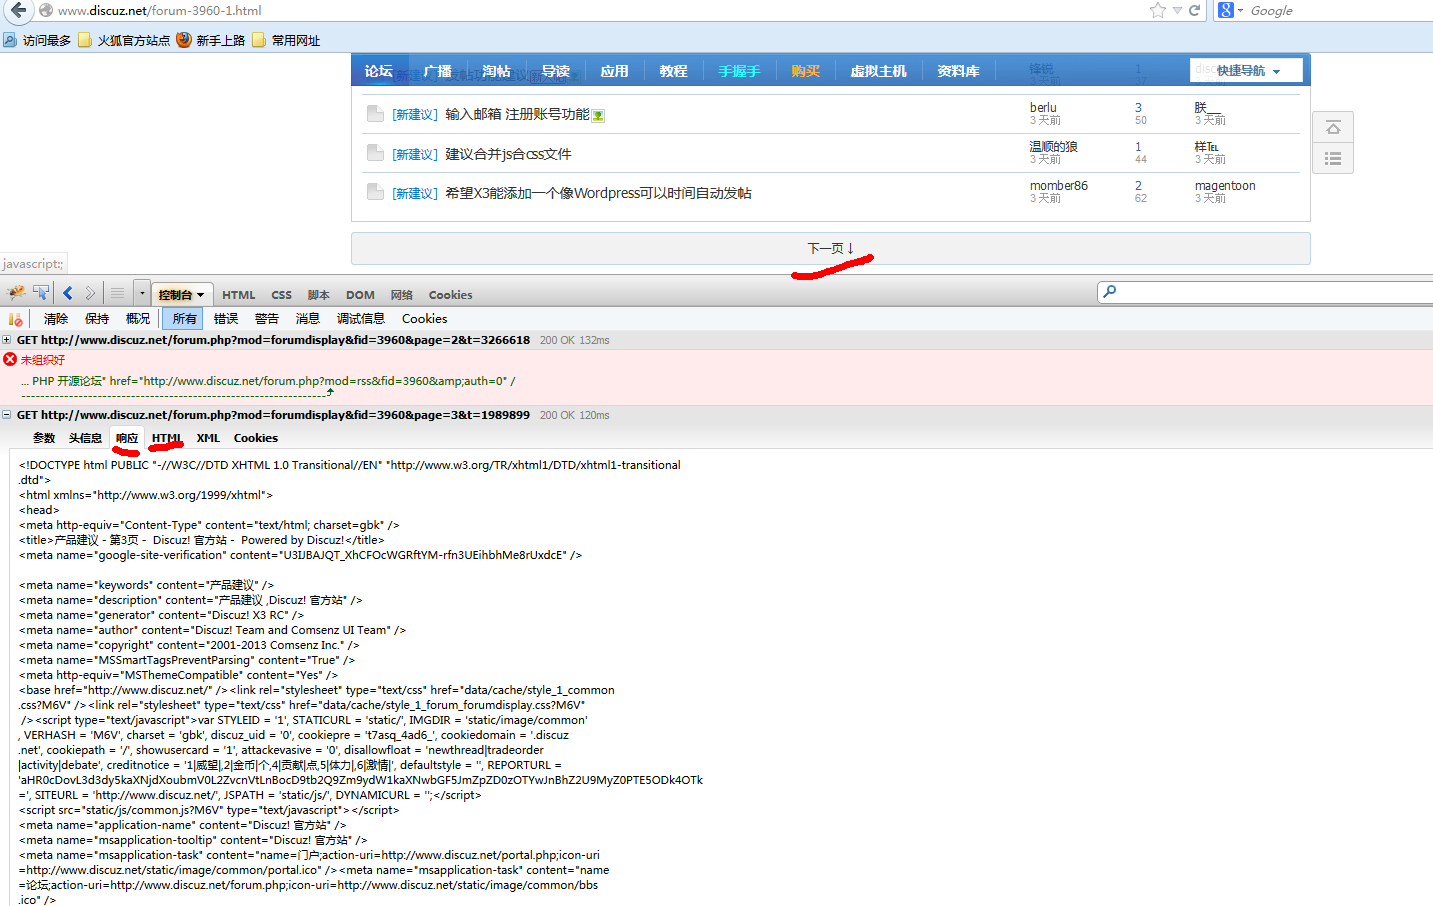This screenshot has width=1433, height=906.
Task: Open author profile 温顺的狼
Action: coord(1054,146)
